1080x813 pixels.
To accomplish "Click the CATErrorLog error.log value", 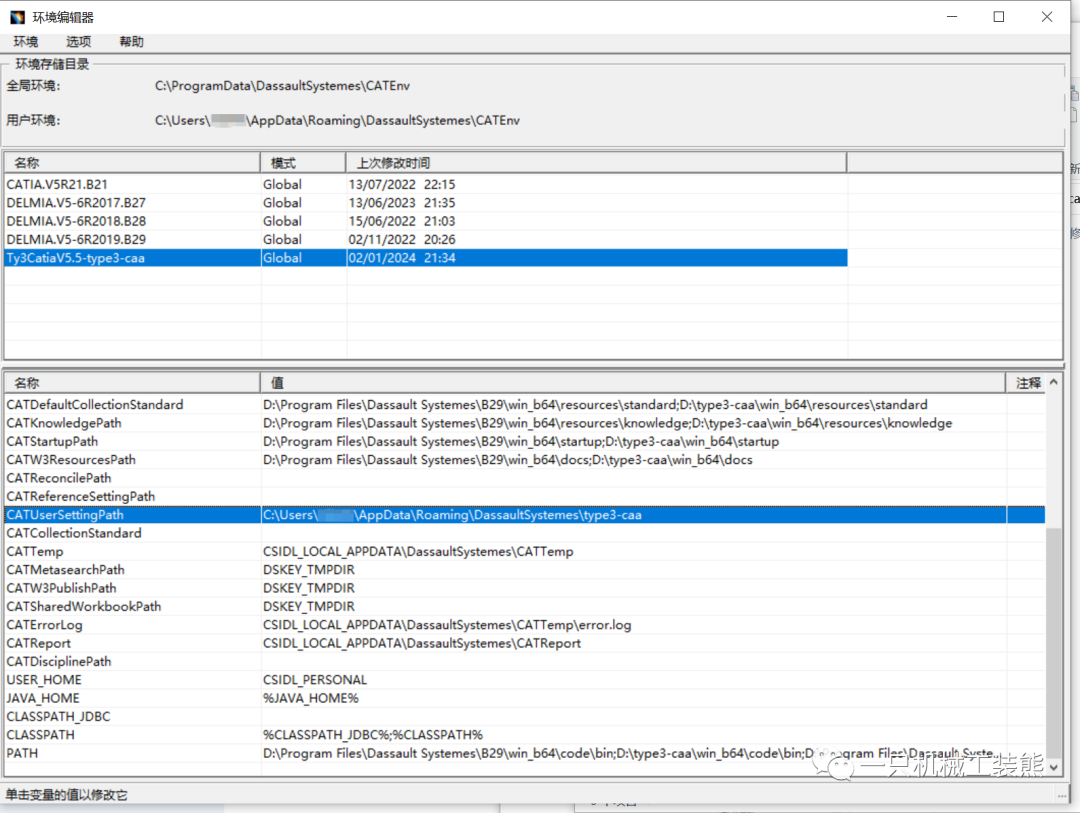I will coord(447,625).
